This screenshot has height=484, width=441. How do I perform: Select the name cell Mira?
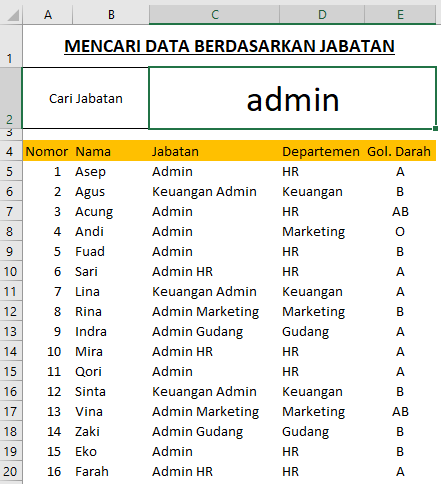pyautogui.click(x=111, y=351)
